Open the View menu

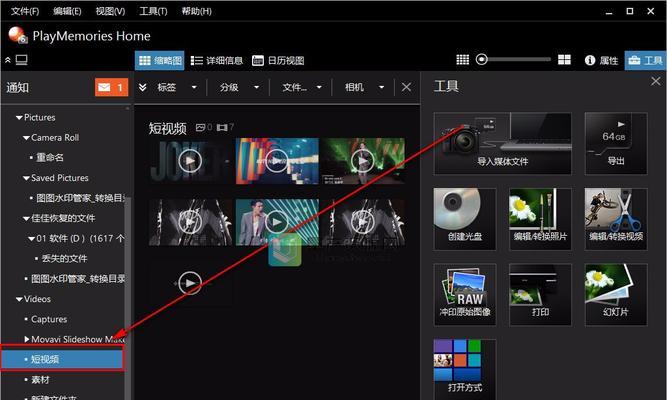(x=110, y=11)
